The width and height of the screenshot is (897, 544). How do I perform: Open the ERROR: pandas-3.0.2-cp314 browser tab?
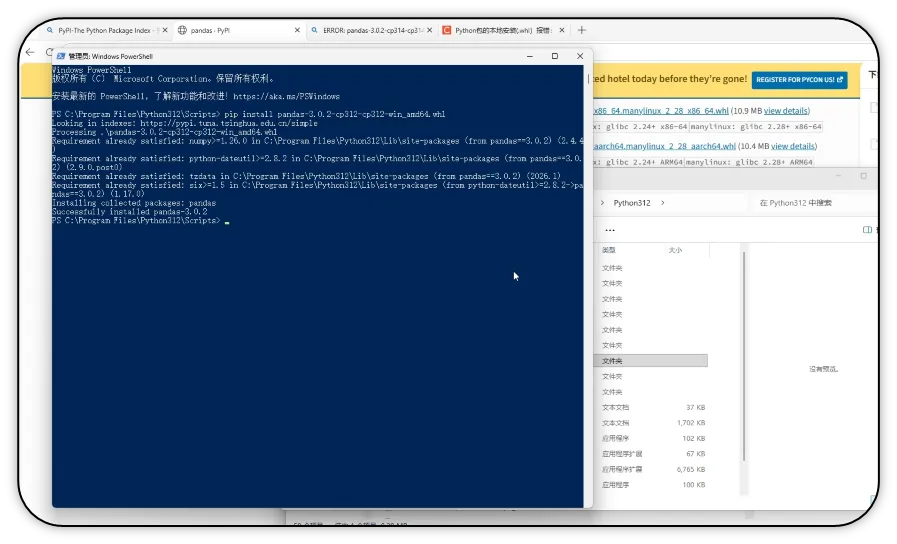(372, 30)
